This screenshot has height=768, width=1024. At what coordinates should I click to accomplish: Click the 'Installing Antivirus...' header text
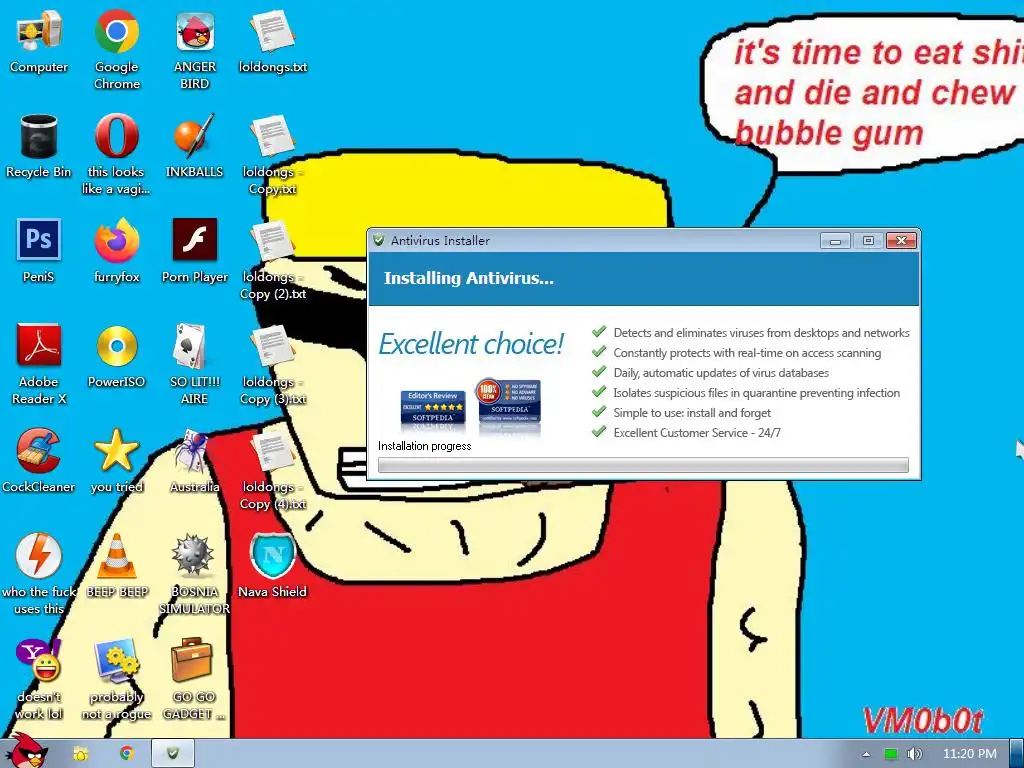[x=469, y=278]
